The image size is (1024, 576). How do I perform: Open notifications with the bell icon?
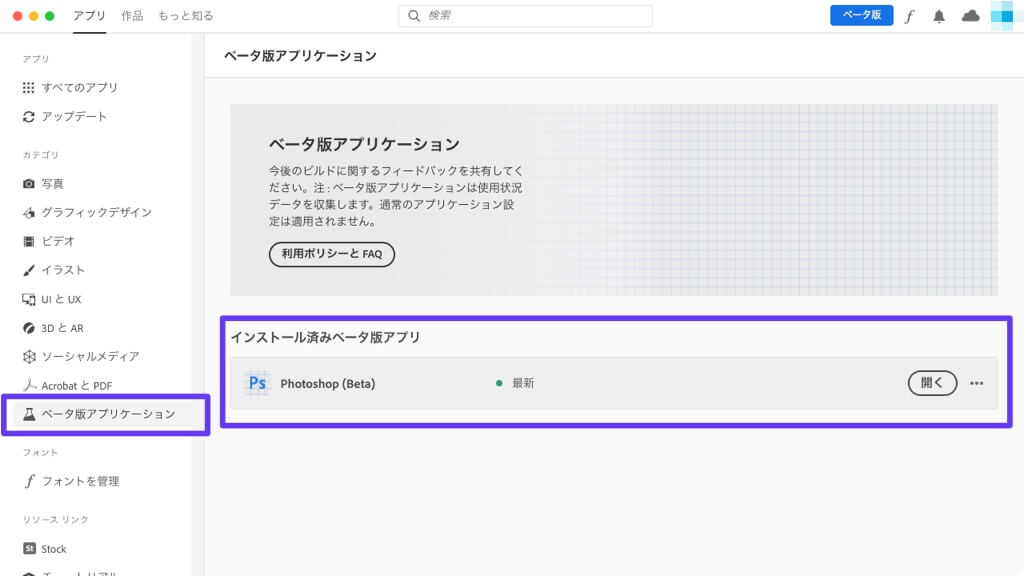938,16
